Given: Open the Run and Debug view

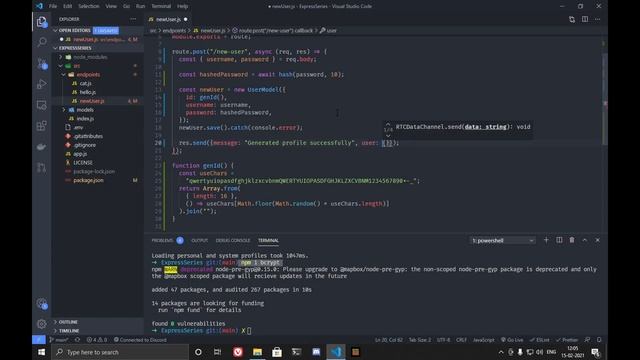Looking at the screenshot, I should [x=42, y=84].
